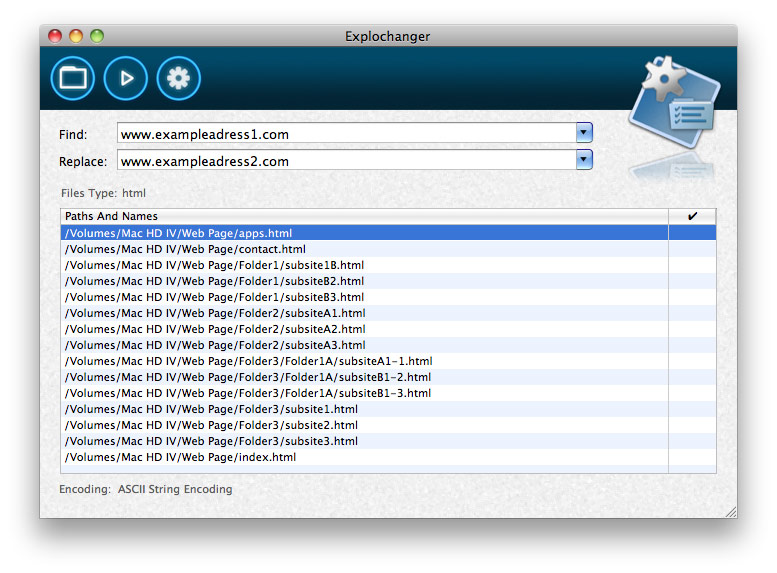Select Folder2/subsiteA2.html row
Viewport: 777px width, 573px height.
tap(388, 329)
